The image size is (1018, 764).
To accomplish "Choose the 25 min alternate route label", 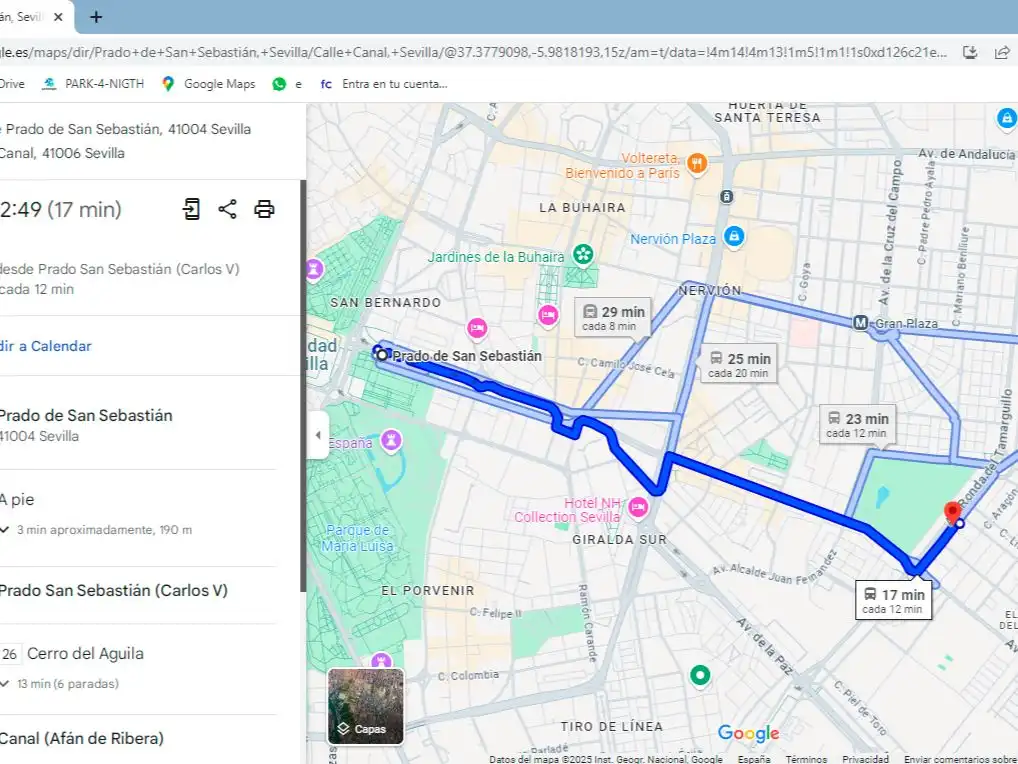I will 739,364.
